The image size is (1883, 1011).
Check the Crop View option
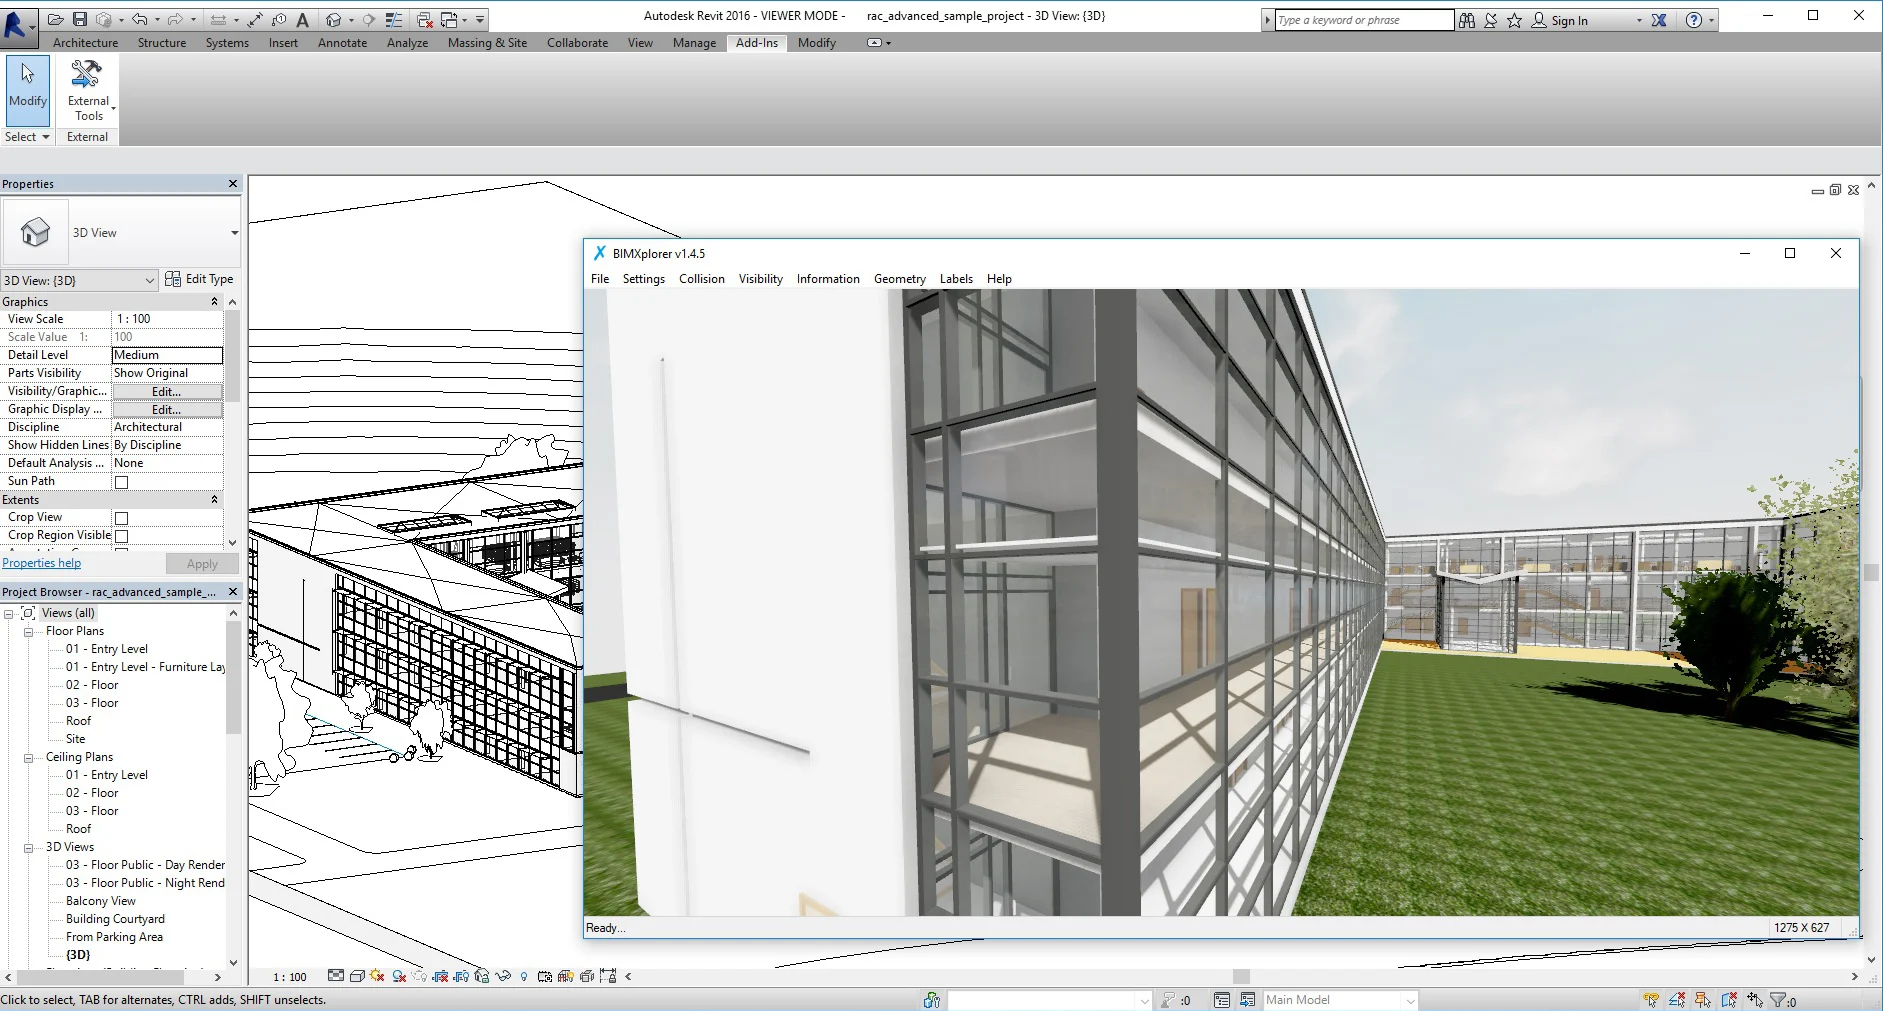(120, 517)
